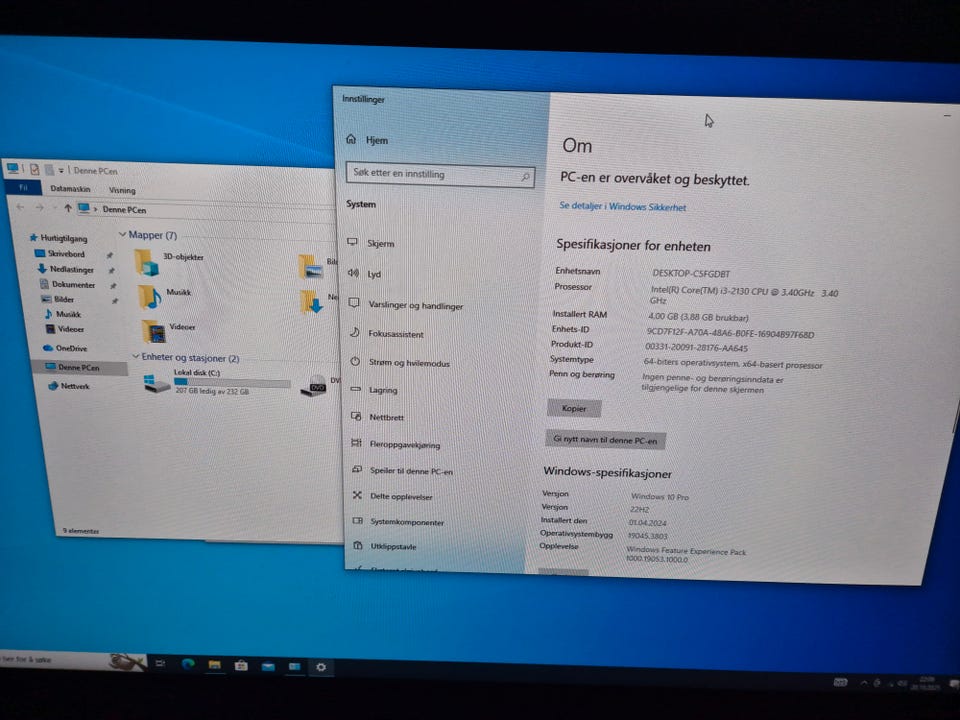Viewport: 960px width, 720px height.
Task: Open the Datamaskin ribbon tab in Explorer
Action: 70,189
